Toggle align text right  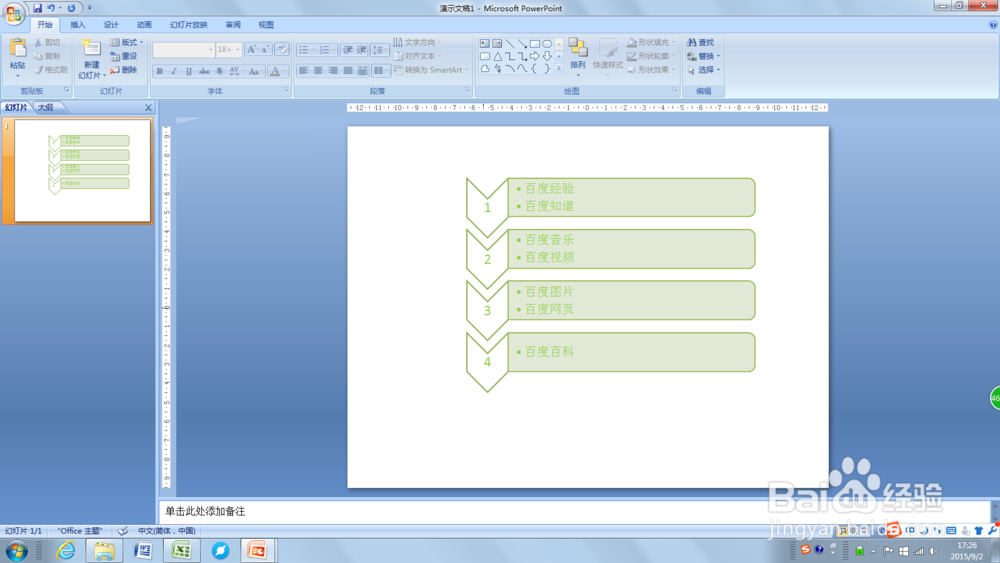tap(333, 70)
